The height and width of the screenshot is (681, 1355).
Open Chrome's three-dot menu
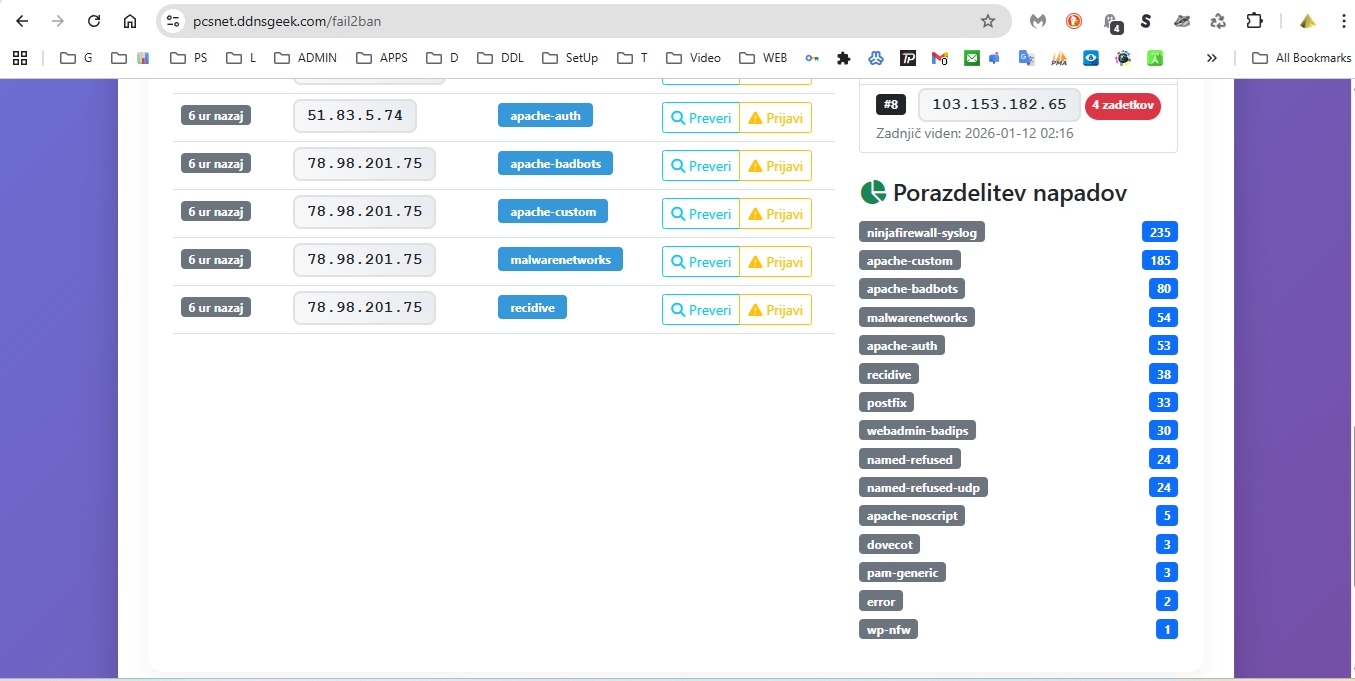click(1342, 21)
